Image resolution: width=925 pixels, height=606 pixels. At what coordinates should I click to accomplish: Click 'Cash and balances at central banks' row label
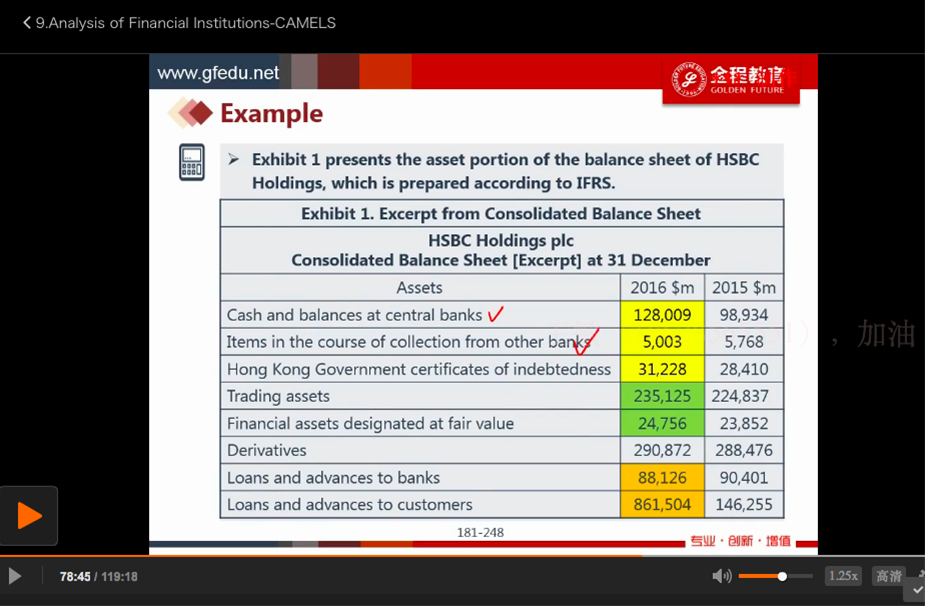click(x=354, y=315)
